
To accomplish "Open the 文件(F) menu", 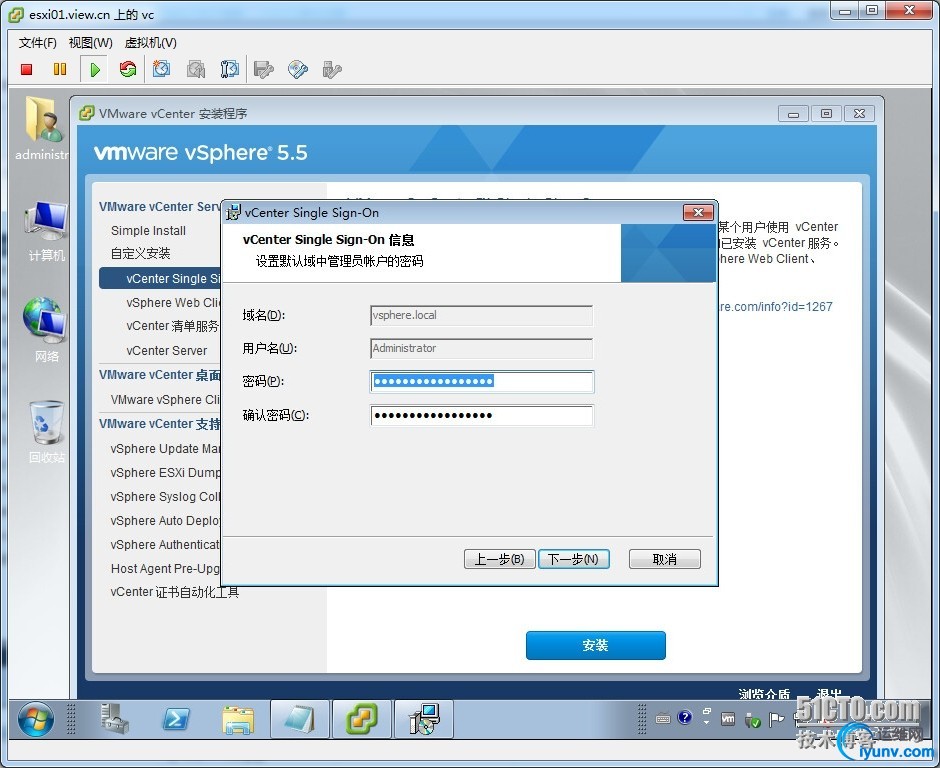I will pyautogui.click(x=37, y=43).
